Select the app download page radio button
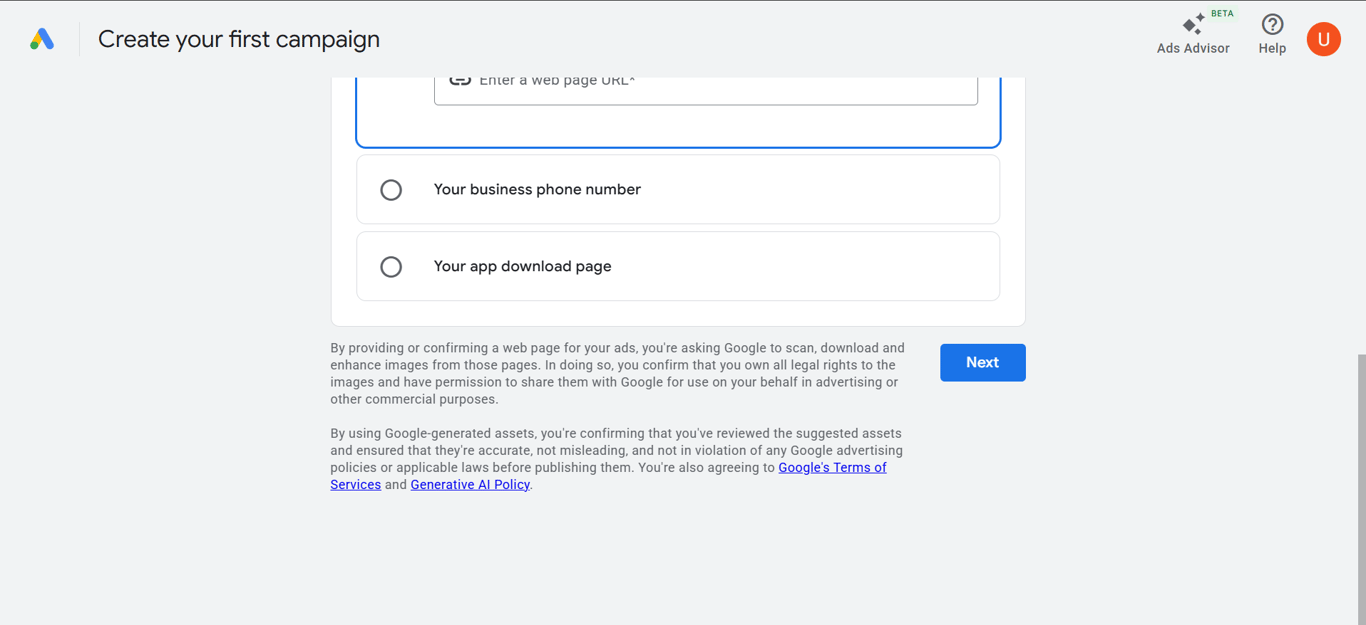Image resolution: width=1366 pixels, height=625 pixels. (x=391, y=267)
